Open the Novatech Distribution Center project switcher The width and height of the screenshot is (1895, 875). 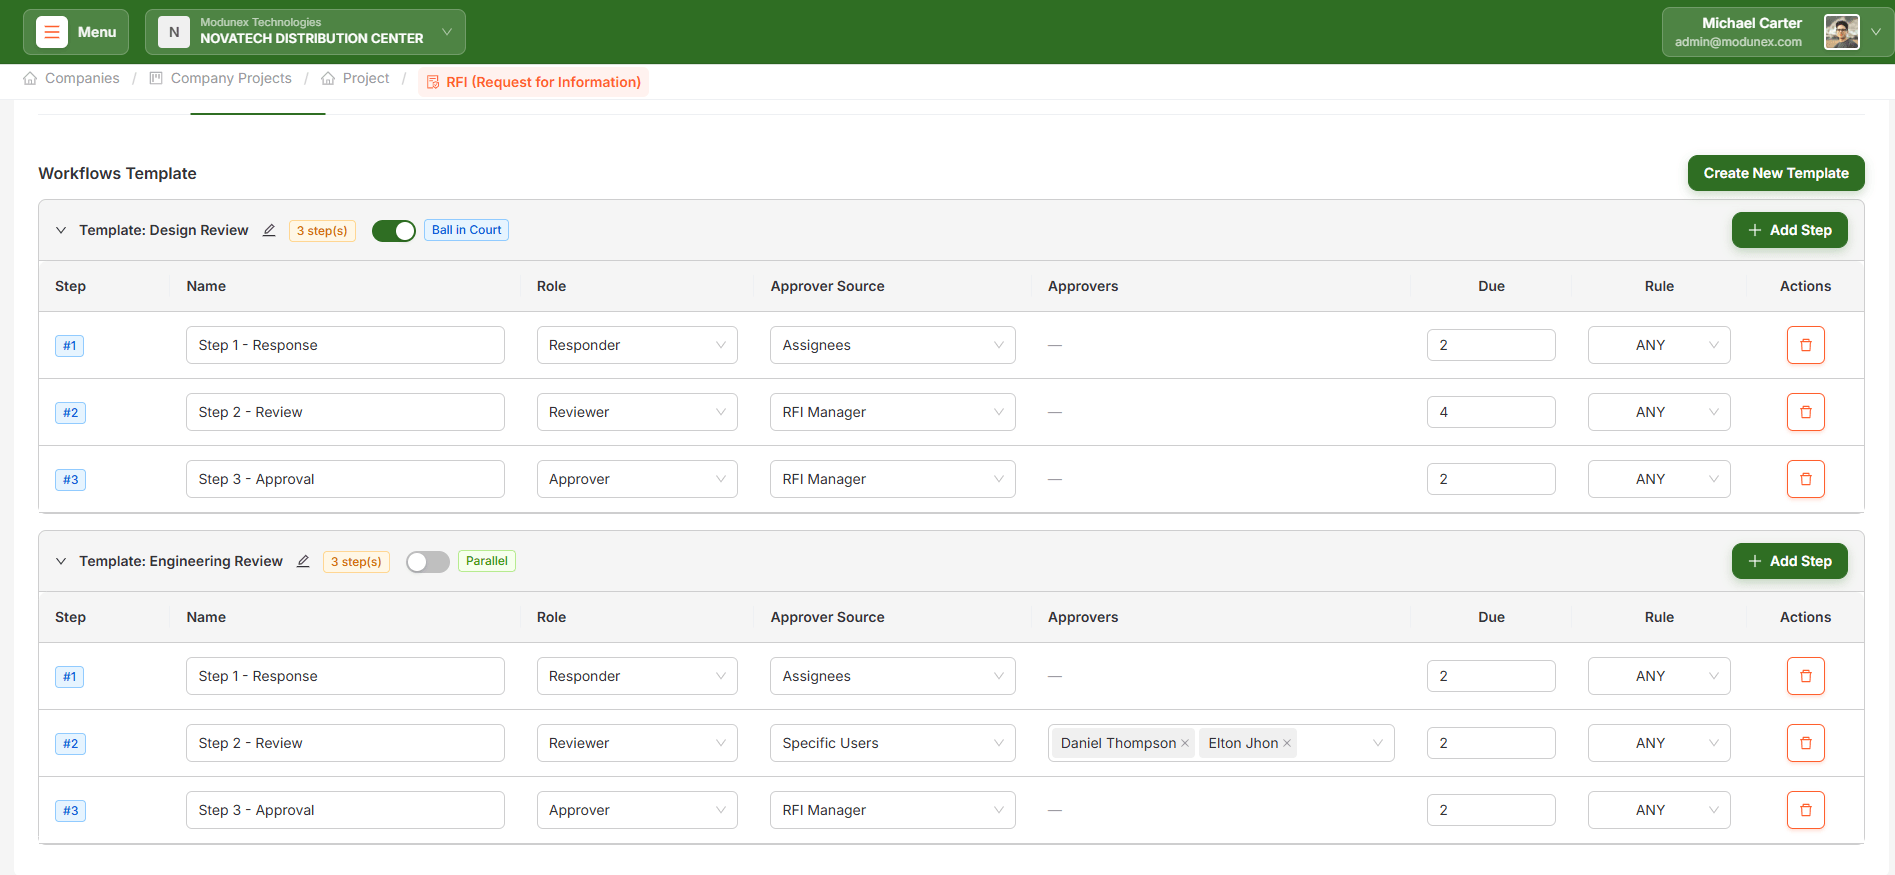point(305,32)
